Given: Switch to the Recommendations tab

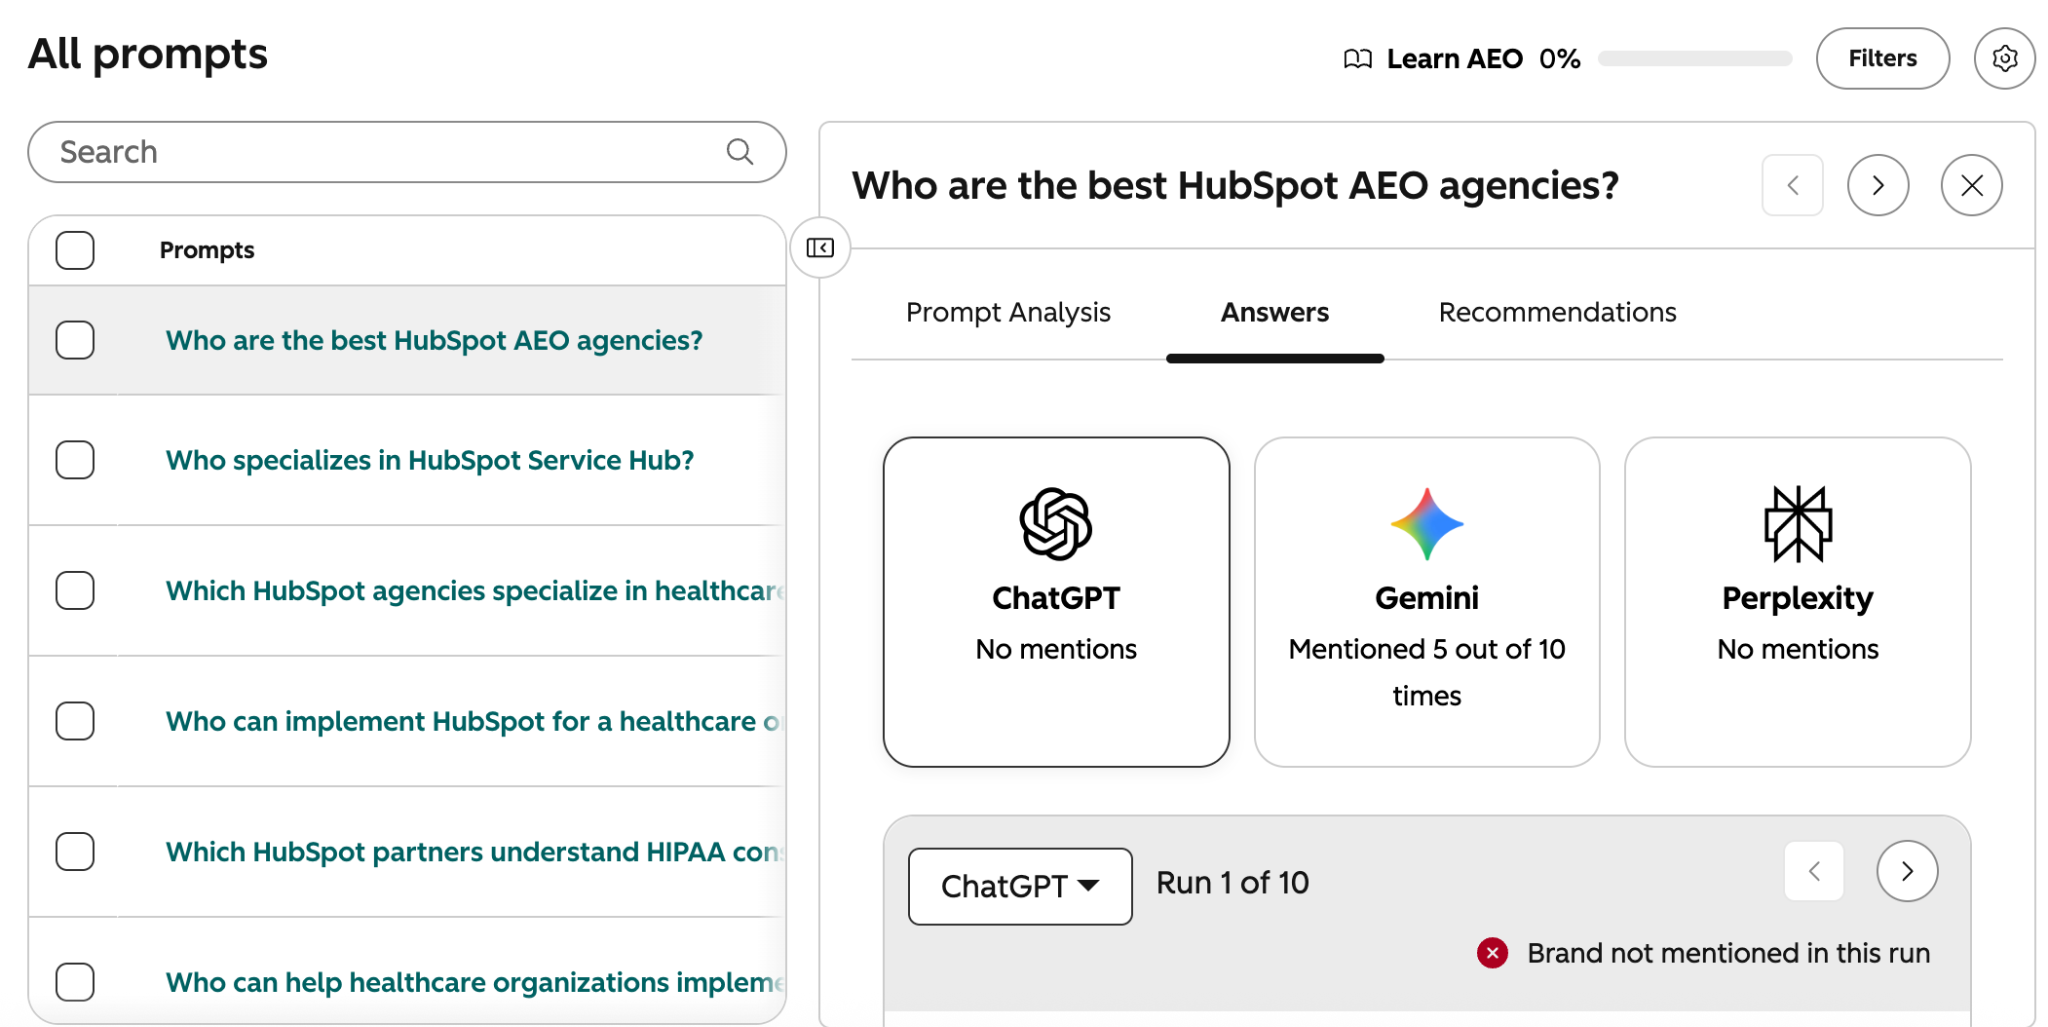Looking at the screenshot, I should (1557, 312).
